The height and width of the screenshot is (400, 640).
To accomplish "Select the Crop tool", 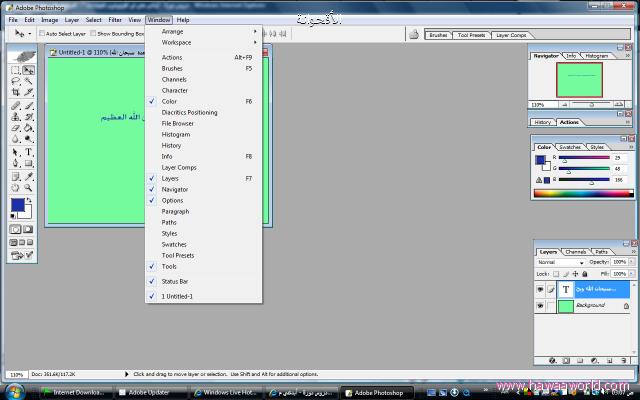I will pyautogui.click(x=15, y=93).
